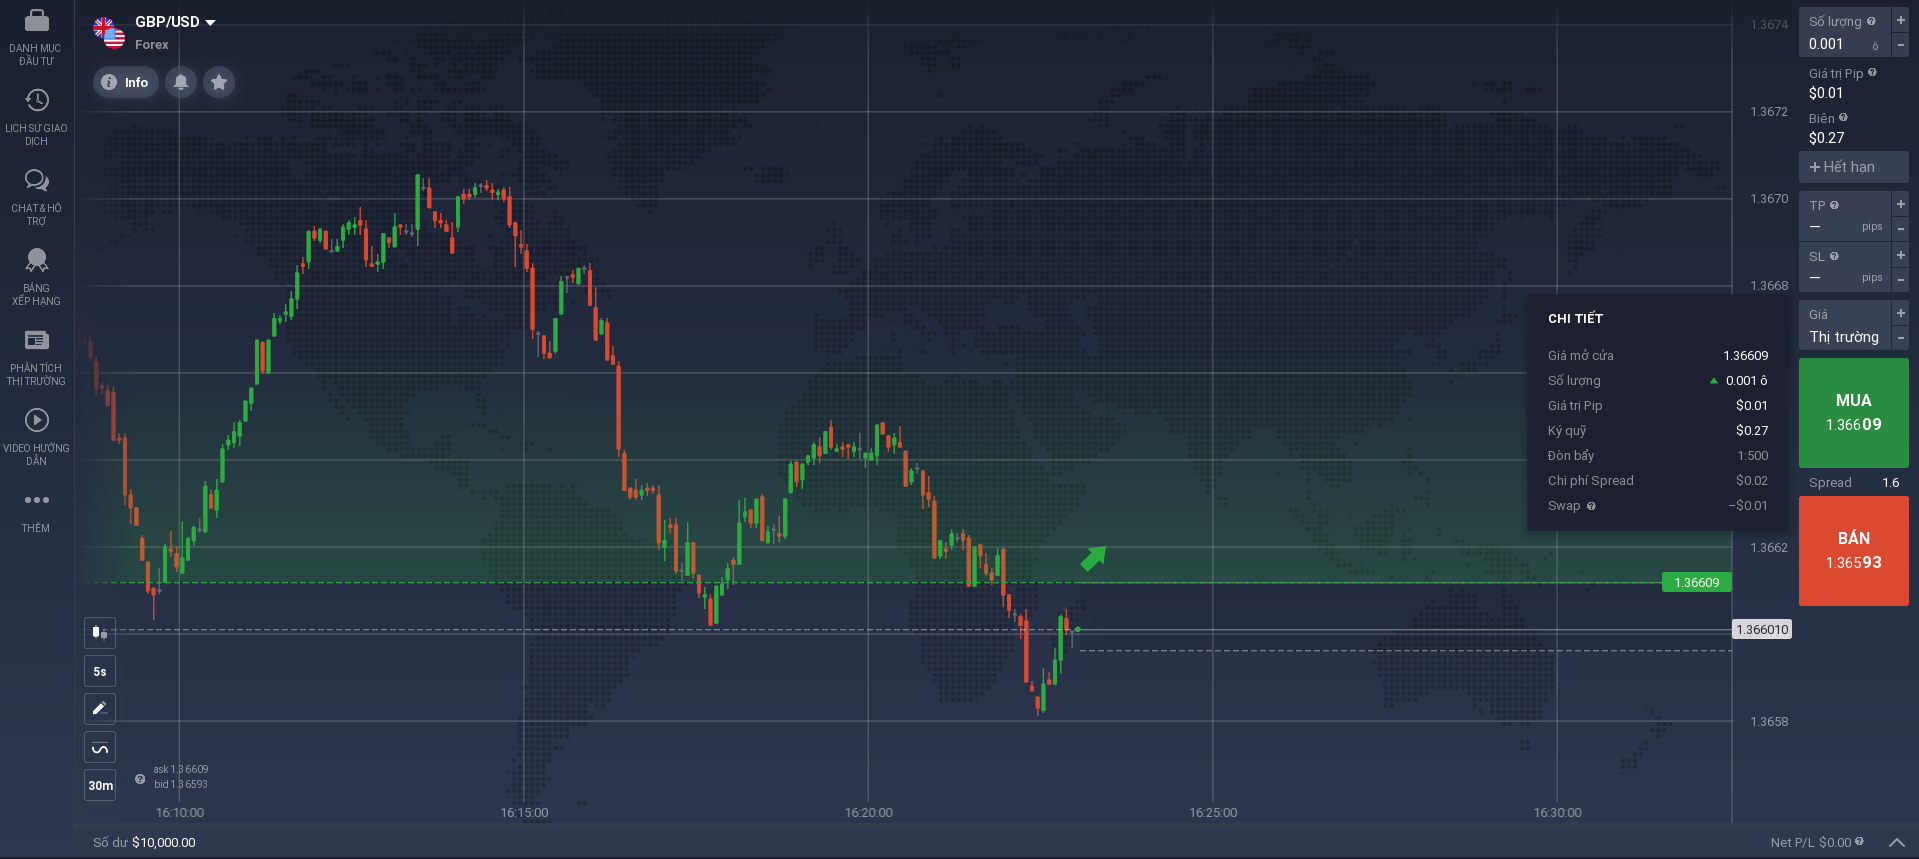This screenshot has width=1919, height=859.
Task: Click the Hết hạn expiration button
Action: tap(1853, 167)
